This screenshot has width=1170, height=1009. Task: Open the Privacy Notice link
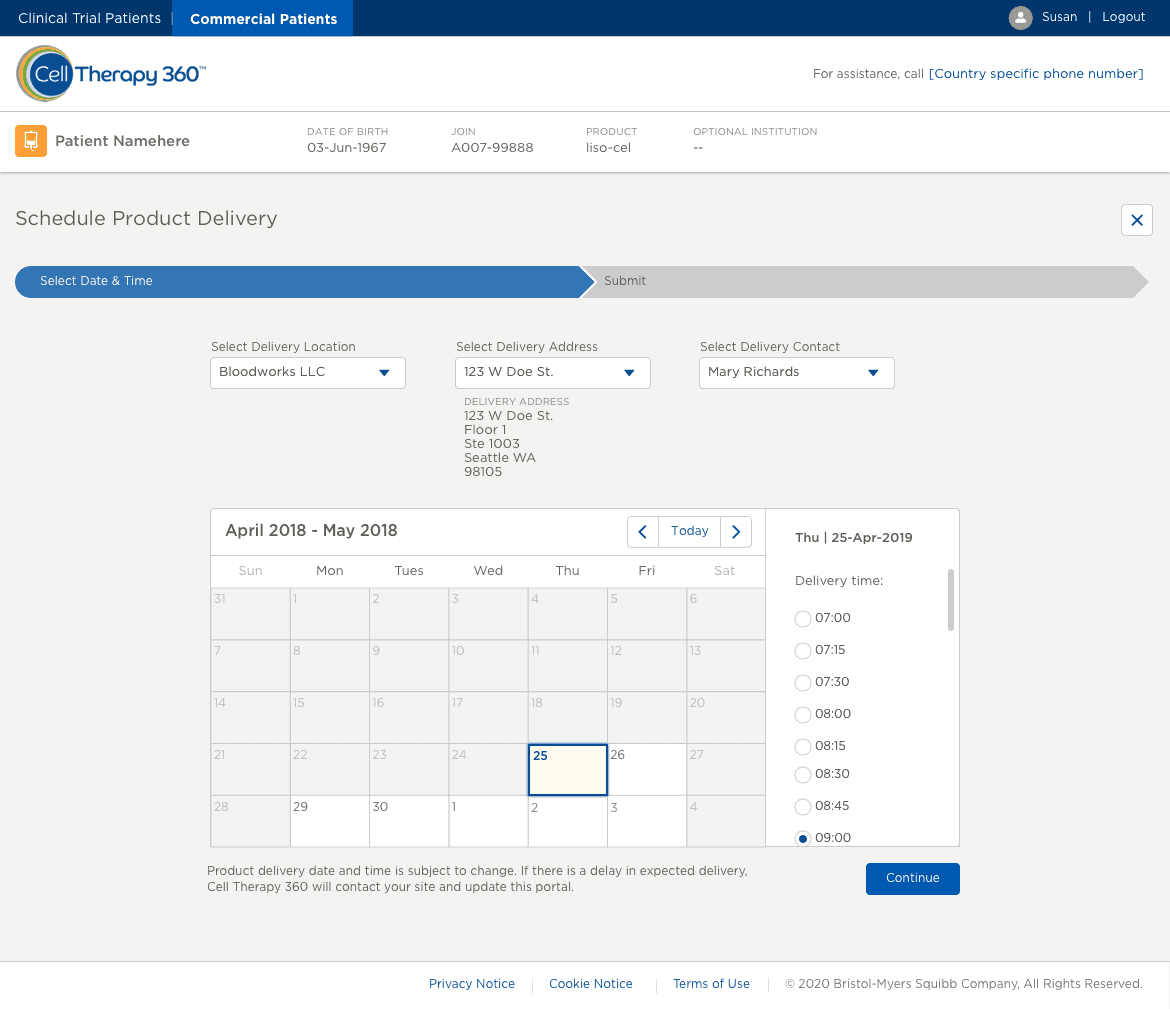(x=472, y=984)
